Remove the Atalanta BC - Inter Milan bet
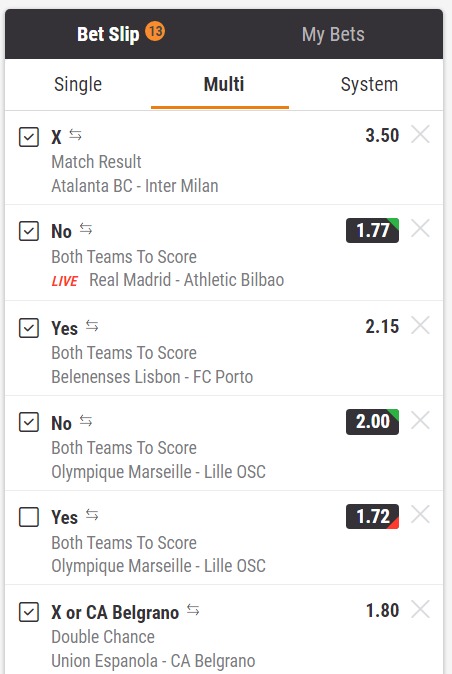This screenshot has width=452, height=674. coord(420,135)
